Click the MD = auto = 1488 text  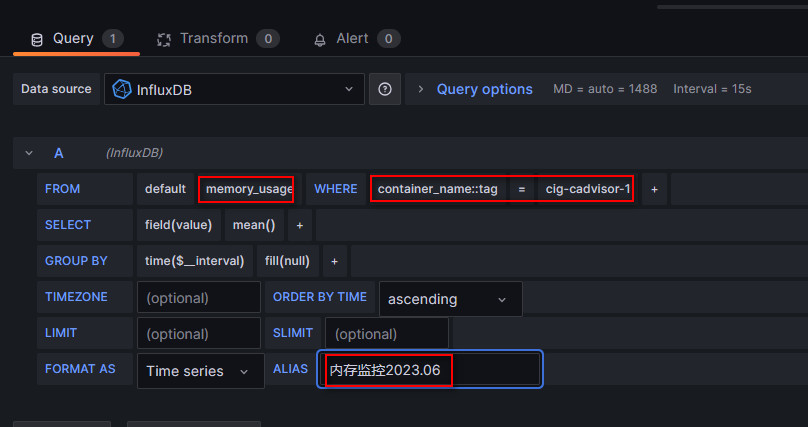[605, 89]
